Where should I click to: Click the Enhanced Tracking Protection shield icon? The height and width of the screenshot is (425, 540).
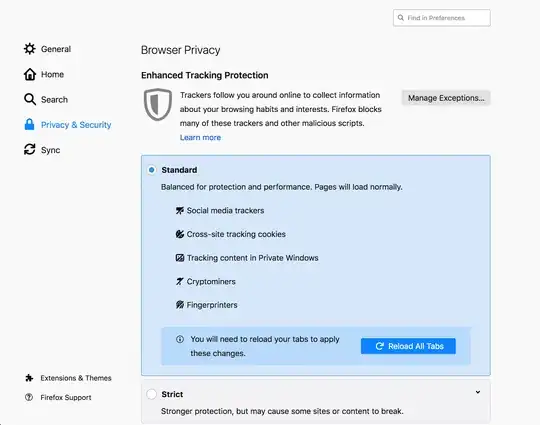coord(158,105)
